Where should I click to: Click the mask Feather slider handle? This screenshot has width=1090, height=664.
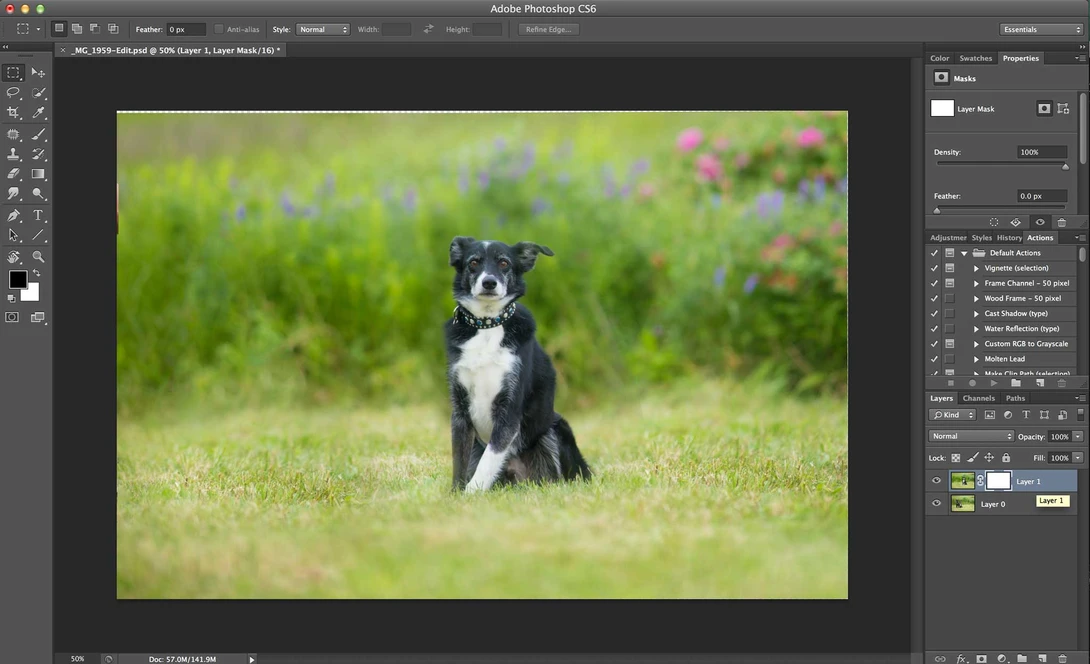pyautogui.click(x=937, y=210)
